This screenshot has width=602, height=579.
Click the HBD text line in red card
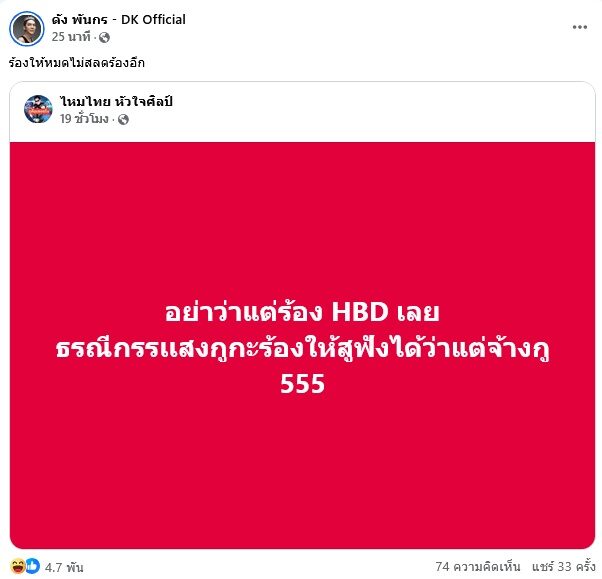302,313
